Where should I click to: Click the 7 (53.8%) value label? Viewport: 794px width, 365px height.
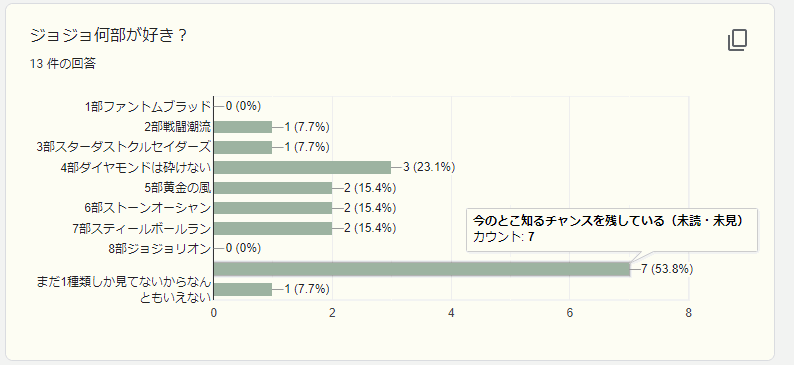667,269
